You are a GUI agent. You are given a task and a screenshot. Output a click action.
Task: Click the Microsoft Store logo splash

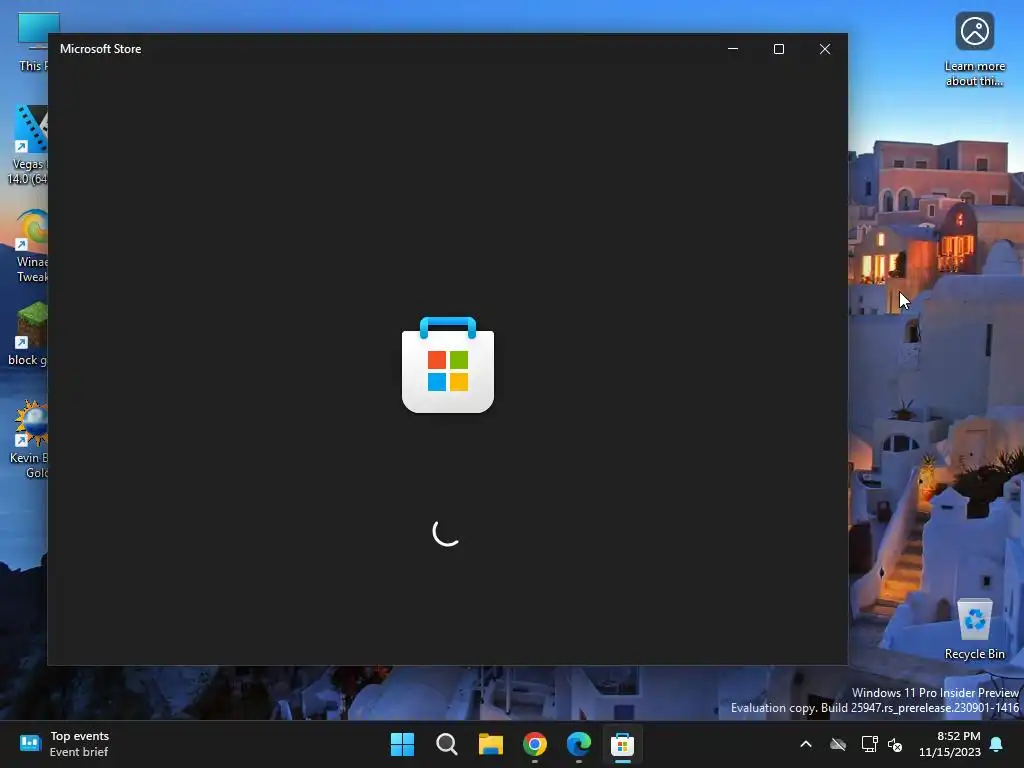[x=448, y=365]
